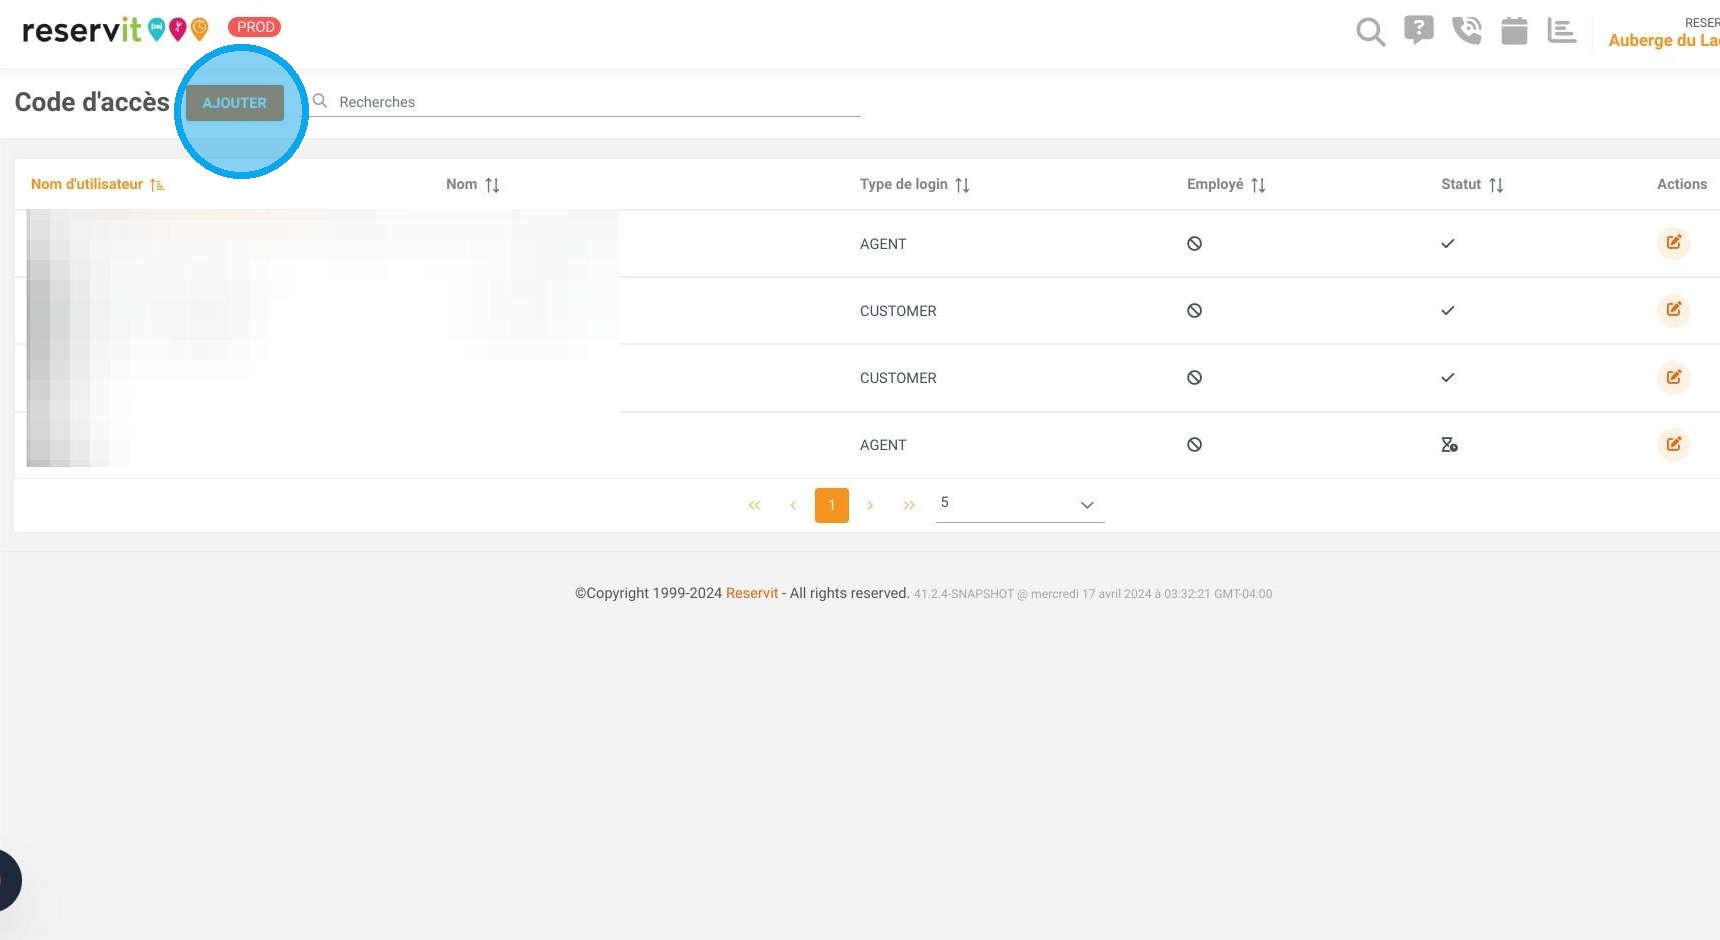Image resolution: width=1720 pixels, height=940 pixels.
Task: Click the AGENT cell in the last row
Action: 883,445
